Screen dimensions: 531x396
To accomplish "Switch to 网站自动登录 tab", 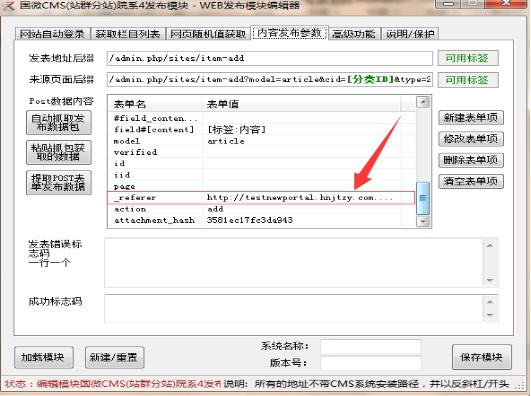I will pos(52,34).
